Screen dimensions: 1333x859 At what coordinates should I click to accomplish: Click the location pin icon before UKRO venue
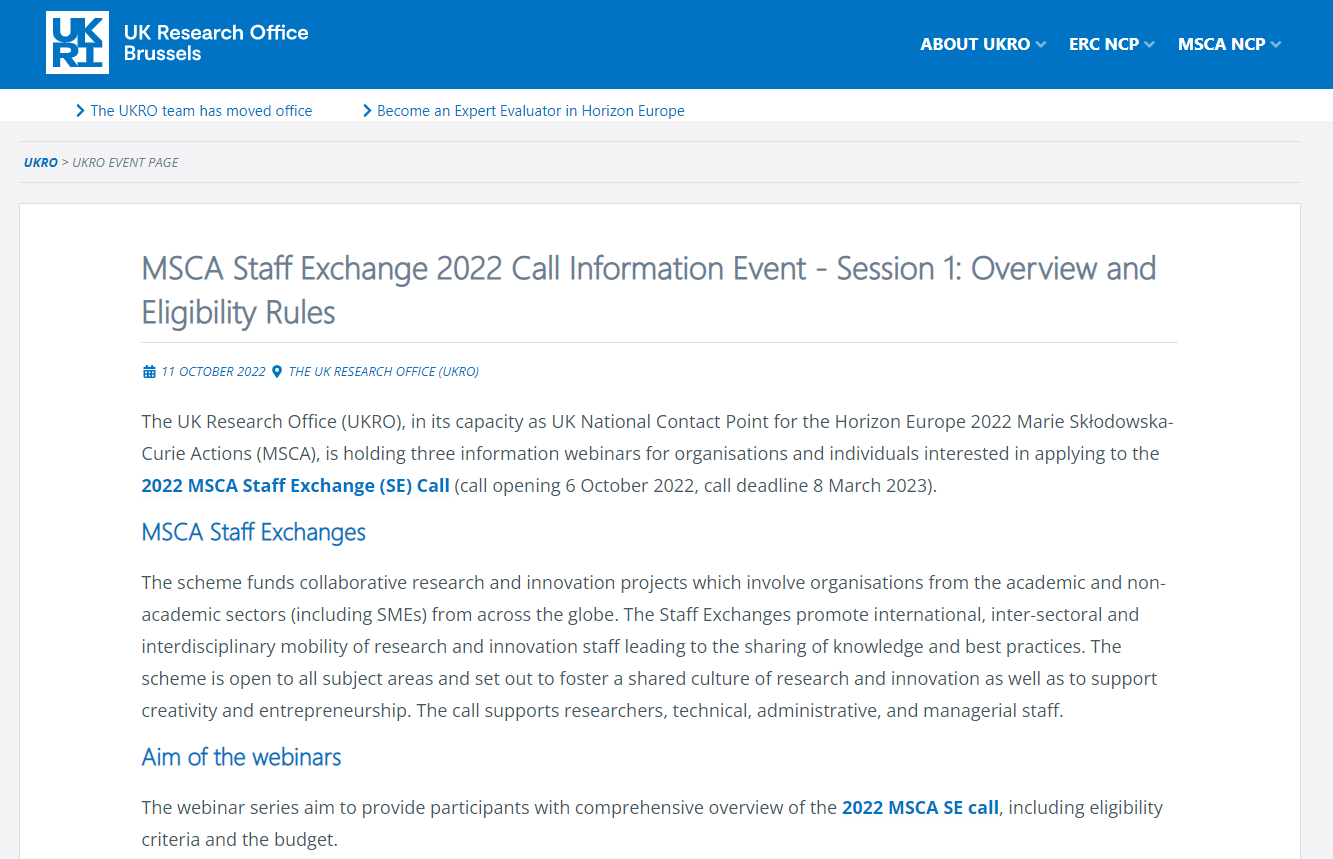tap(277, 372)
